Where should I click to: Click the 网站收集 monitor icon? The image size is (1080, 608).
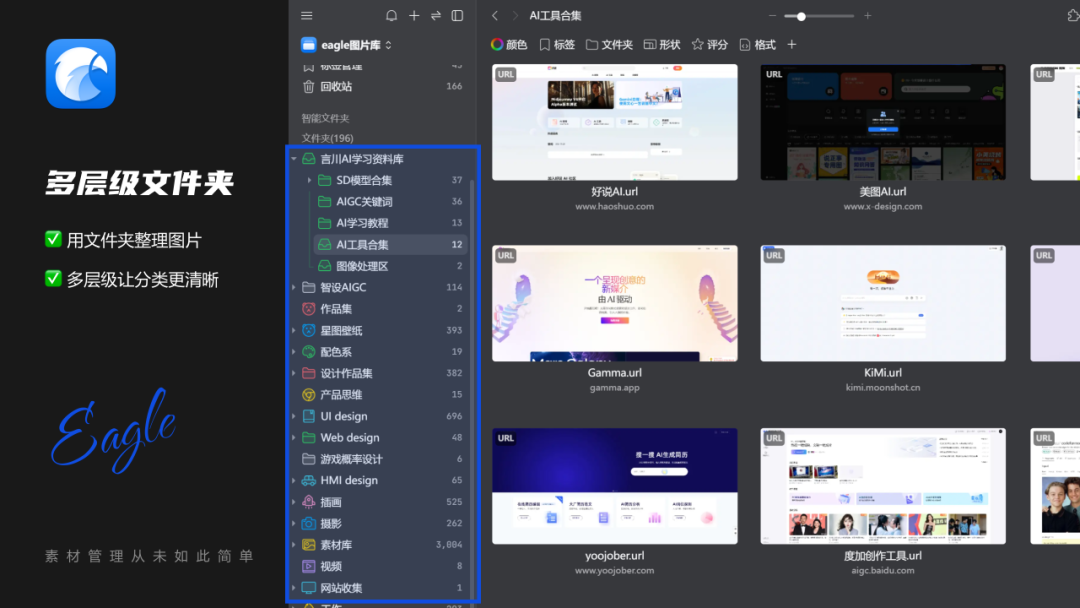click(x=309, y=588)
